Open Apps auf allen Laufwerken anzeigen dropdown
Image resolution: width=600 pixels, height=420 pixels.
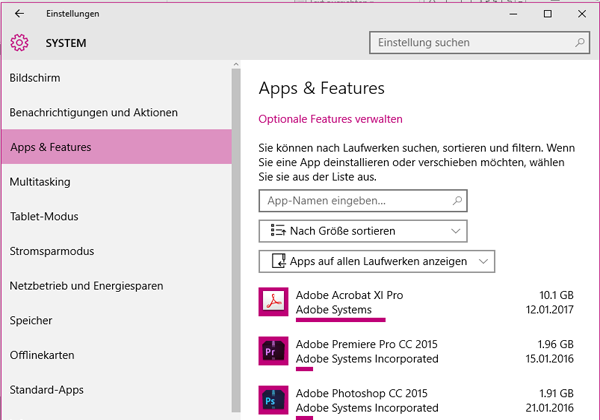click(x=377, y=262)
